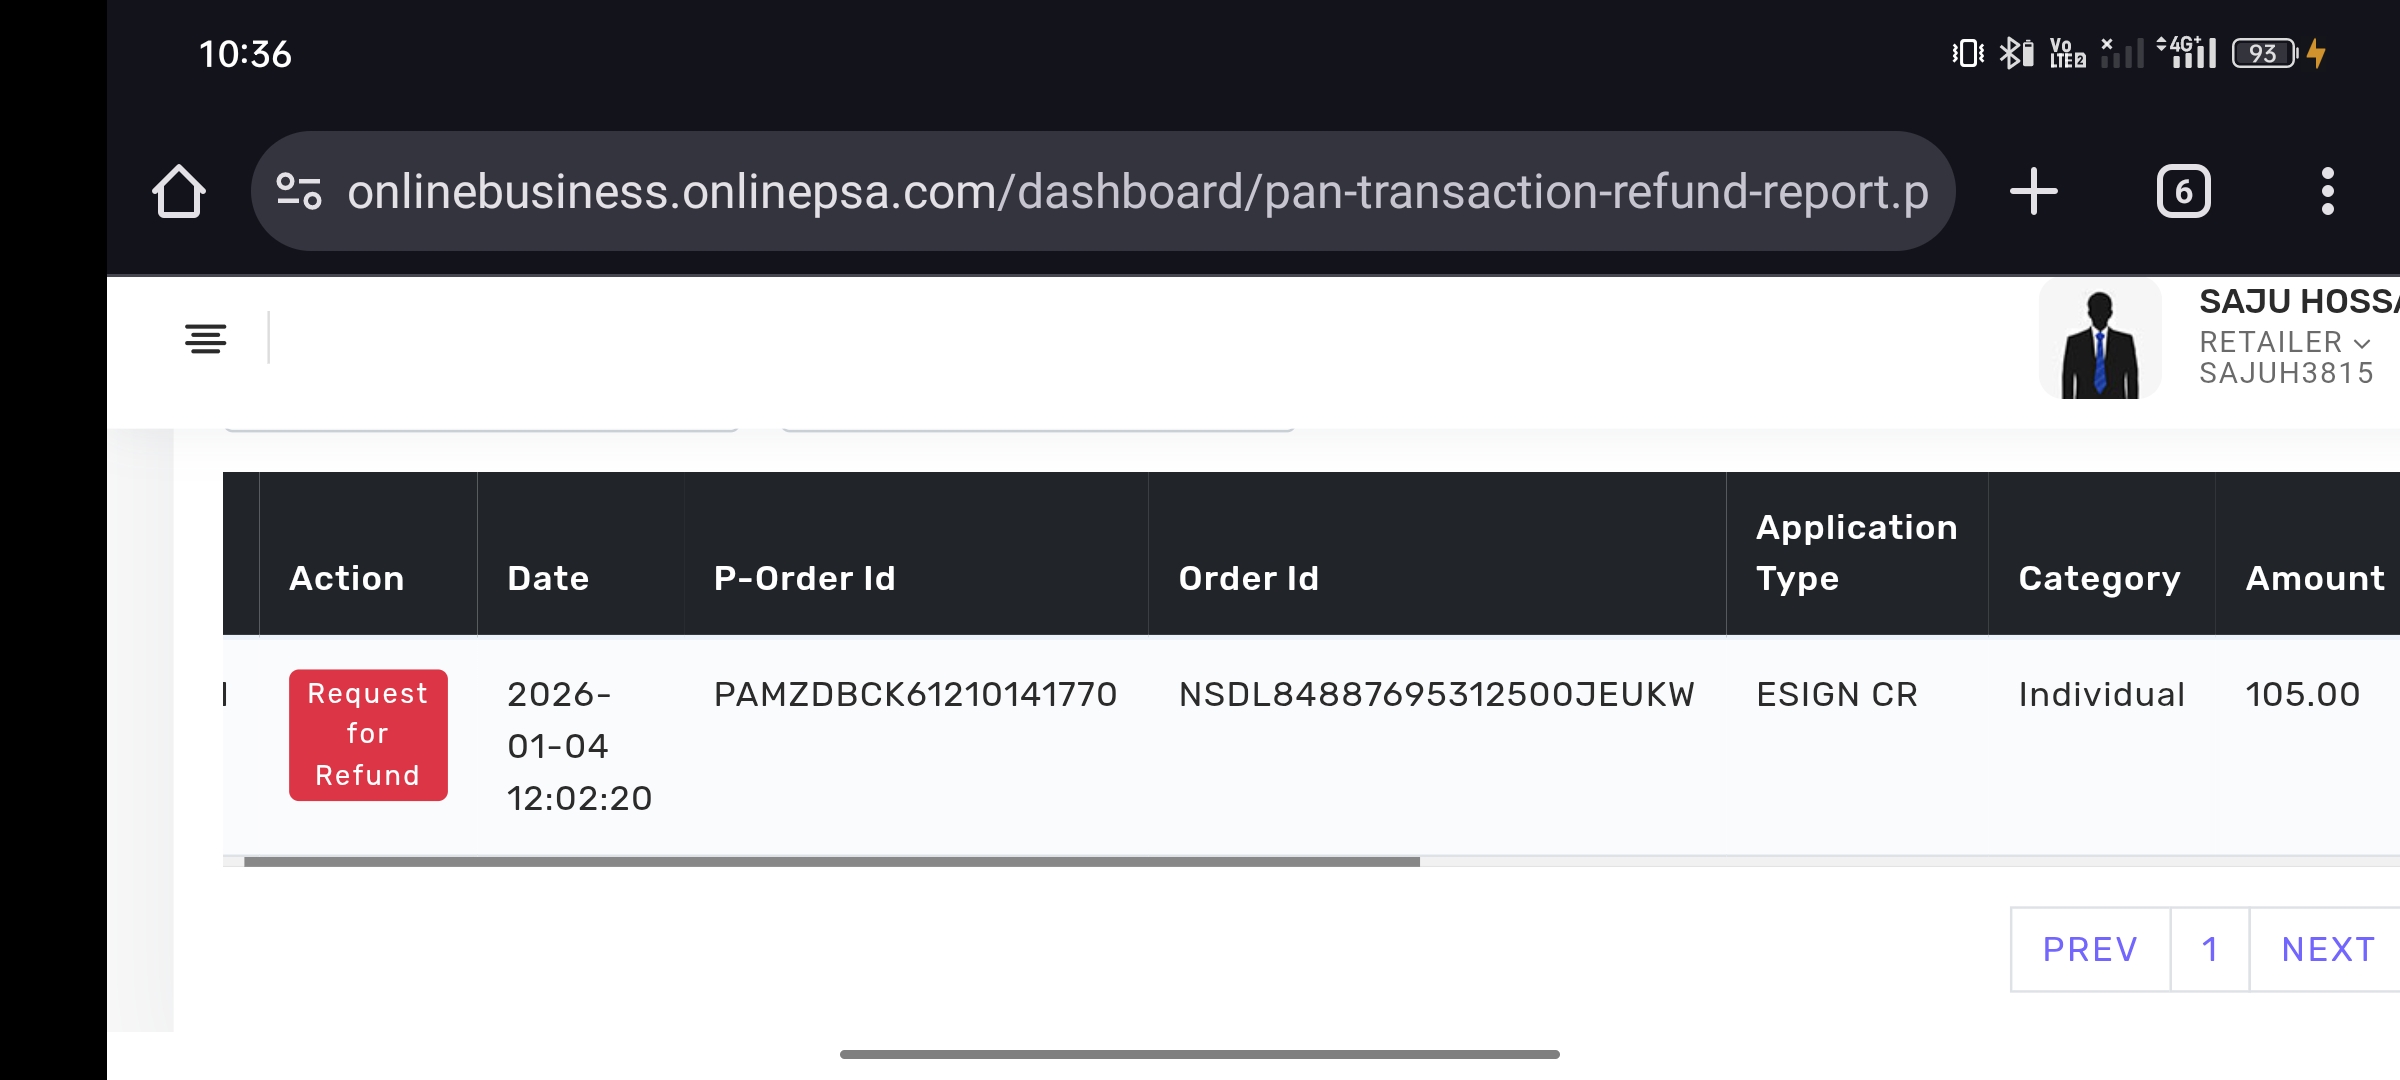The image size is (2400, 1080).
Task: Click the Order Id column header
Action: [x=1248, y=578]
